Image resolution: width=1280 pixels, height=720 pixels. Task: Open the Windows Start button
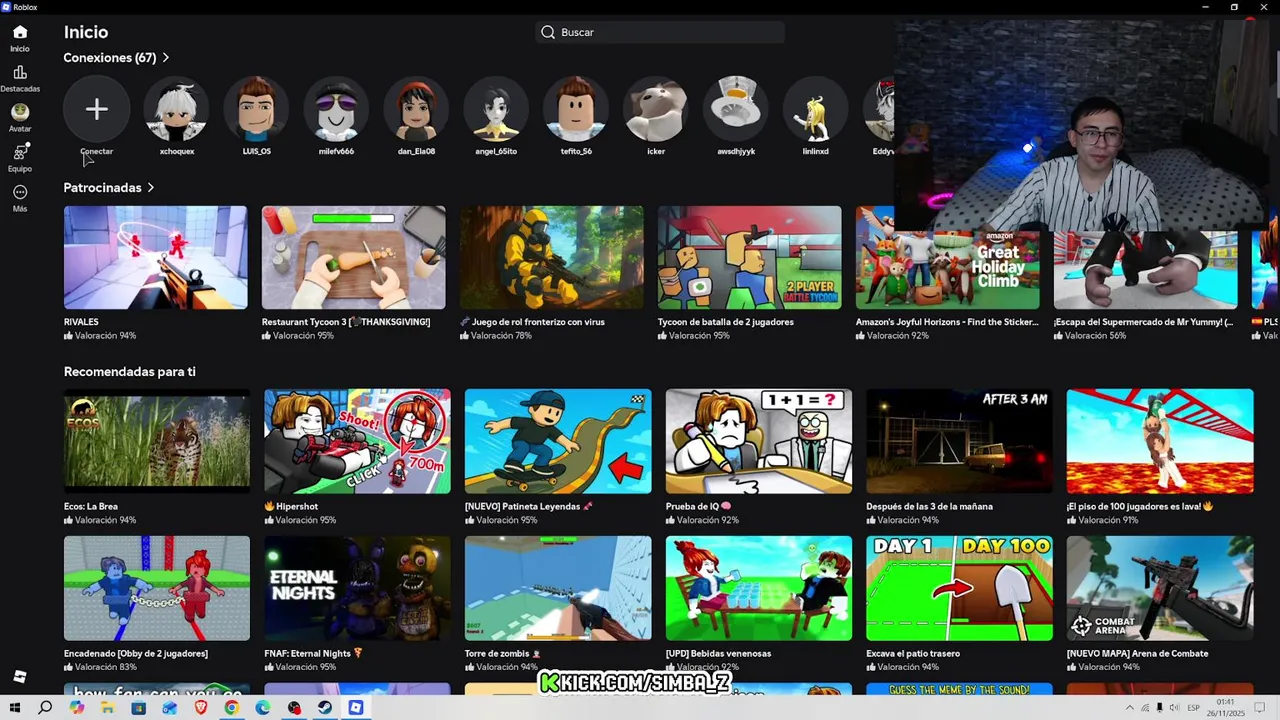click(15, 708)
